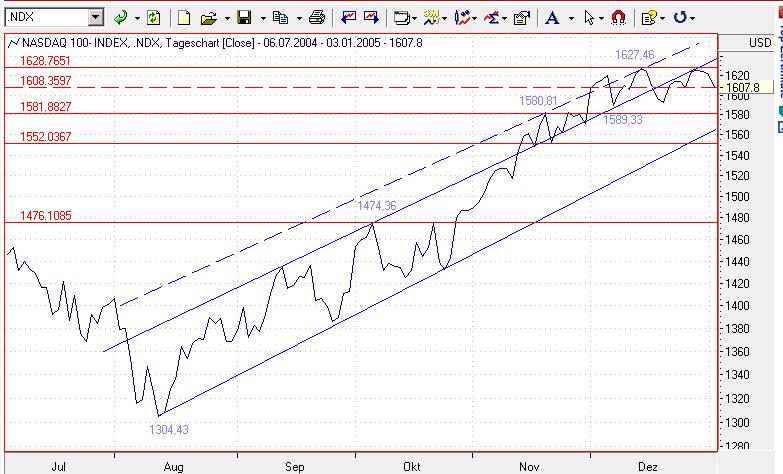
Task: Click the Dez label on time axis
Action: 648,467
